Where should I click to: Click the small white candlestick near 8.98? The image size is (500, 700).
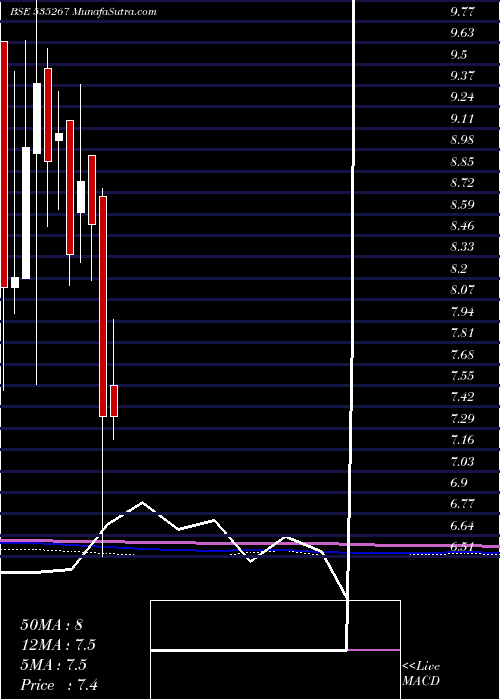click(x=59, y=137)
